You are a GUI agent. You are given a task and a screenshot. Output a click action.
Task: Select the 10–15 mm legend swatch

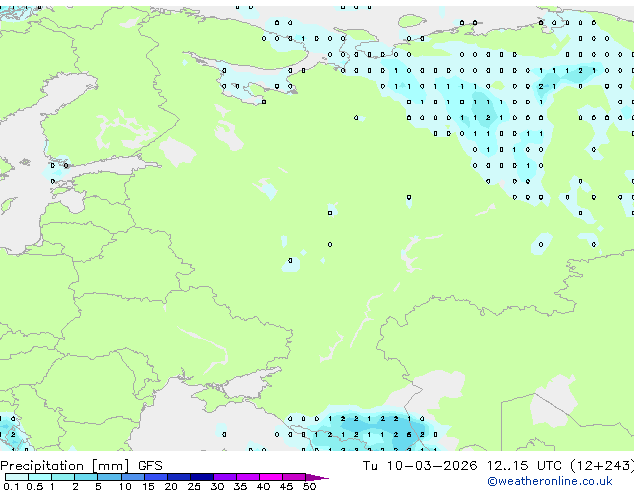pos(133,477)
